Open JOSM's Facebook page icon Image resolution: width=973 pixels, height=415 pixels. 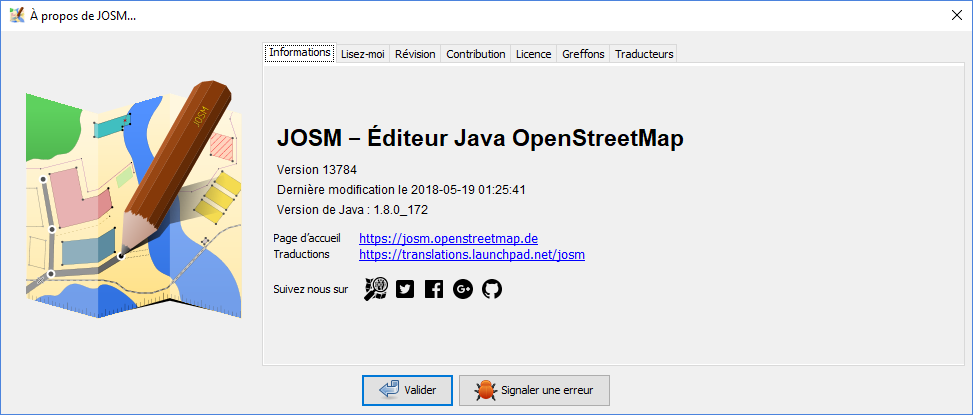434,289
